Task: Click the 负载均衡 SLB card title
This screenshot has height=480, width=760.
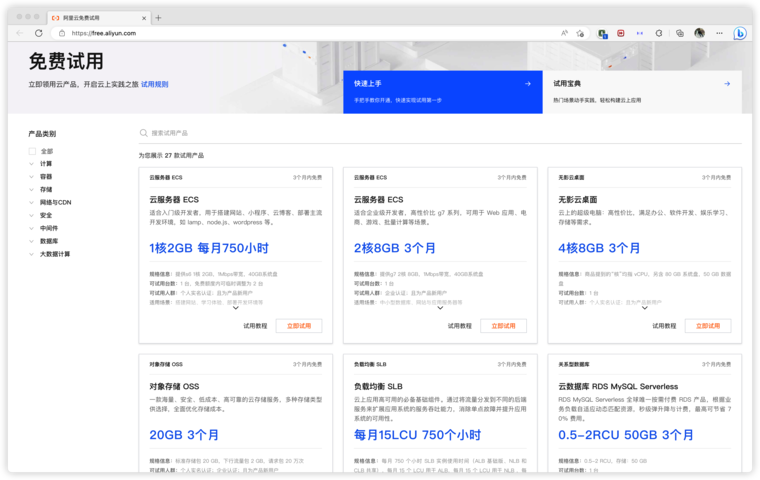Action: pyautogui.click(x=378, y=386)
